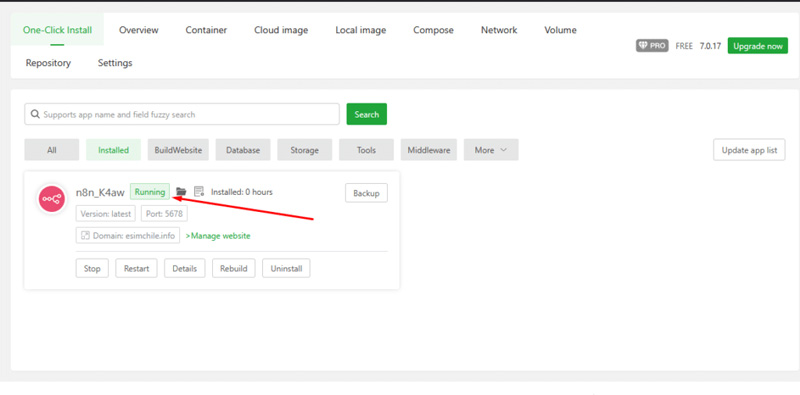Click the app name n8n_K4aw

(x=100, y=192)
